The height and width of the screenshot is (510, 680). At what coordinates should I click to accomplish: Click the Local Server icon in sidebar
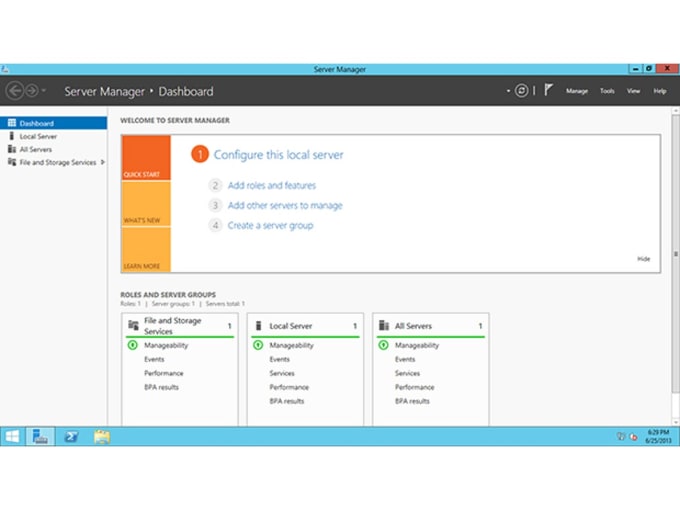pyautogui.click(x=12, y=136)
